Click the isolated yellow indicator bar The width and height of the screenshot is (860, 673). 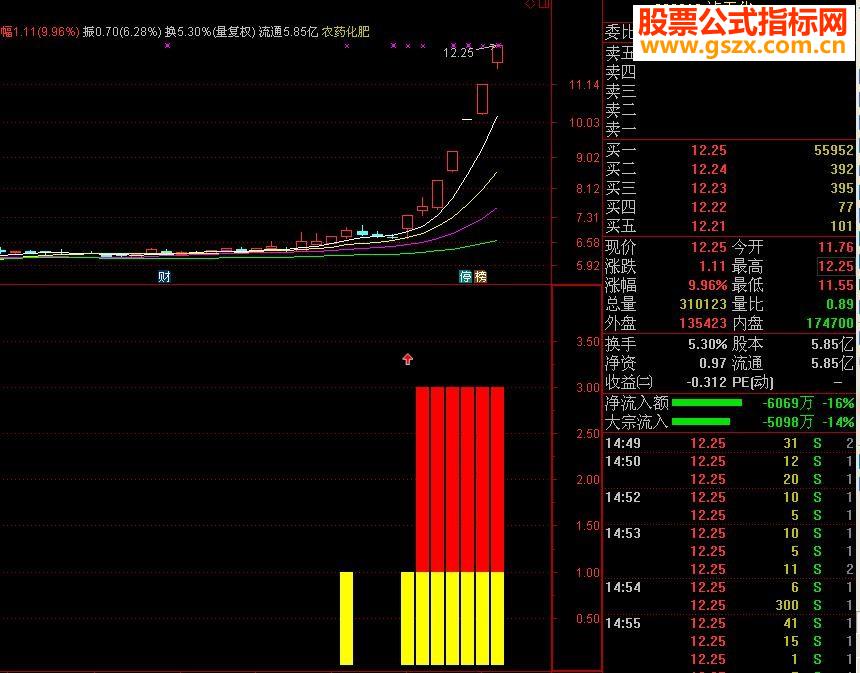pyautogui.click(x=346, y=618)
